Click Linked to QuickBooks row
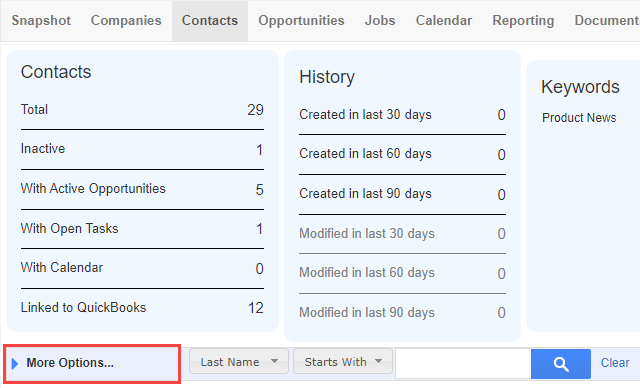Screen dimensions: 640x388 [142, 308]
